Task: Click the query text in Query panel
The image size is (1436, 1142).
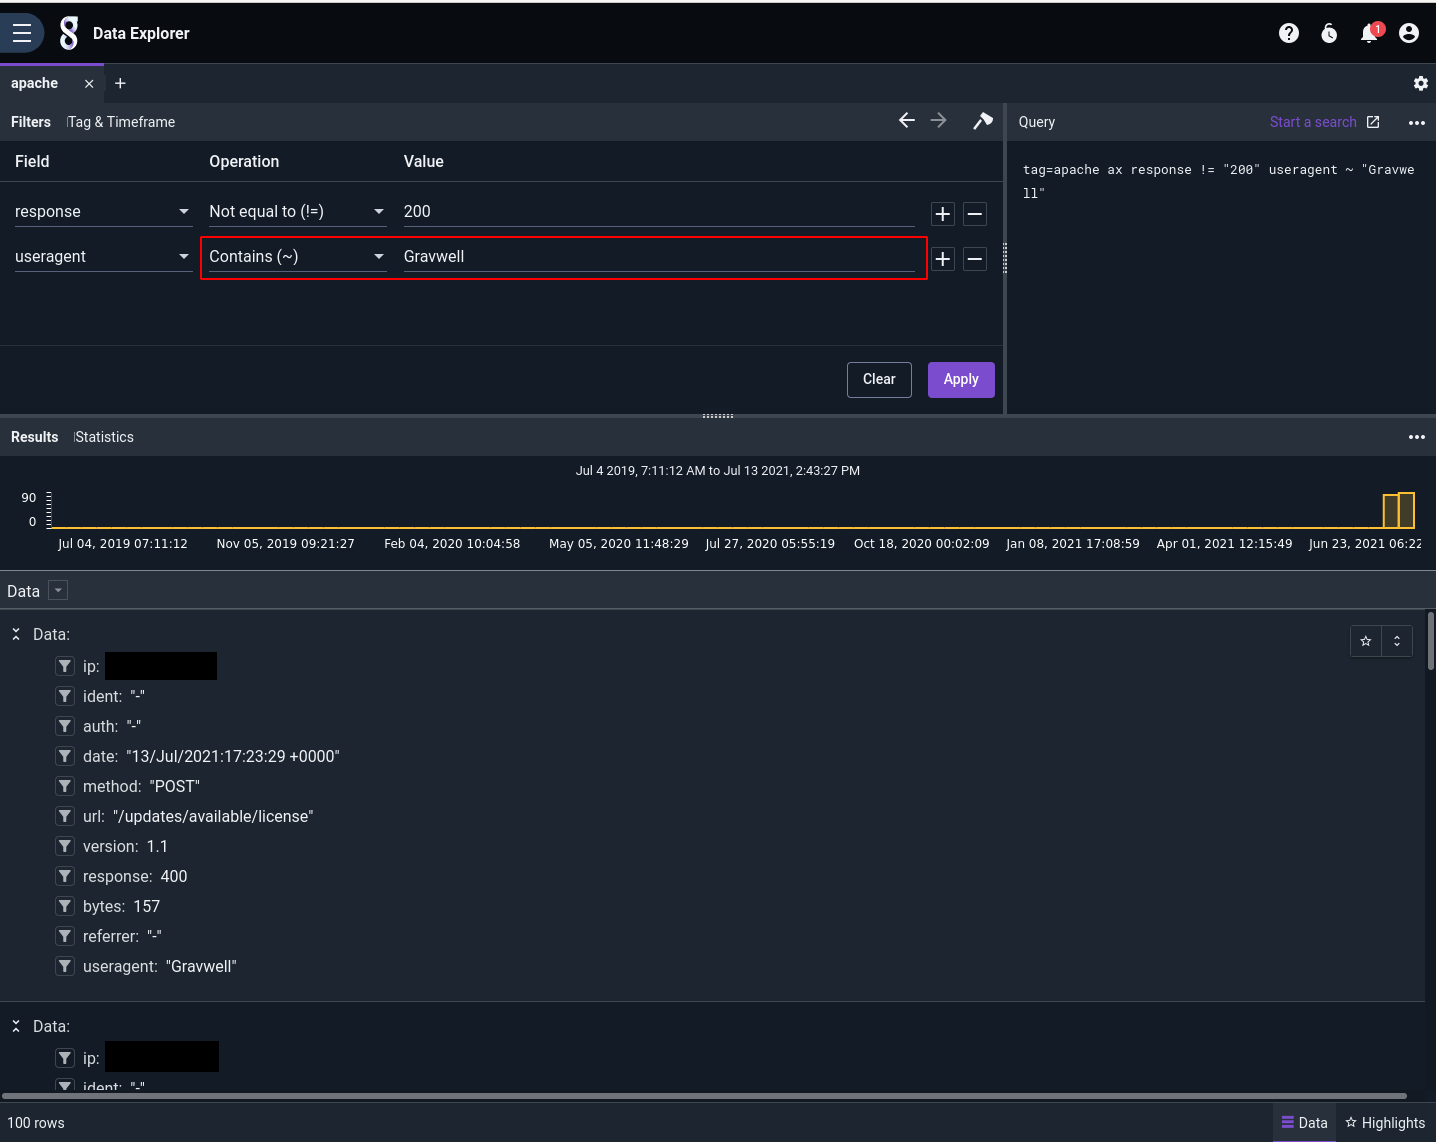Action: (1218, 181)
